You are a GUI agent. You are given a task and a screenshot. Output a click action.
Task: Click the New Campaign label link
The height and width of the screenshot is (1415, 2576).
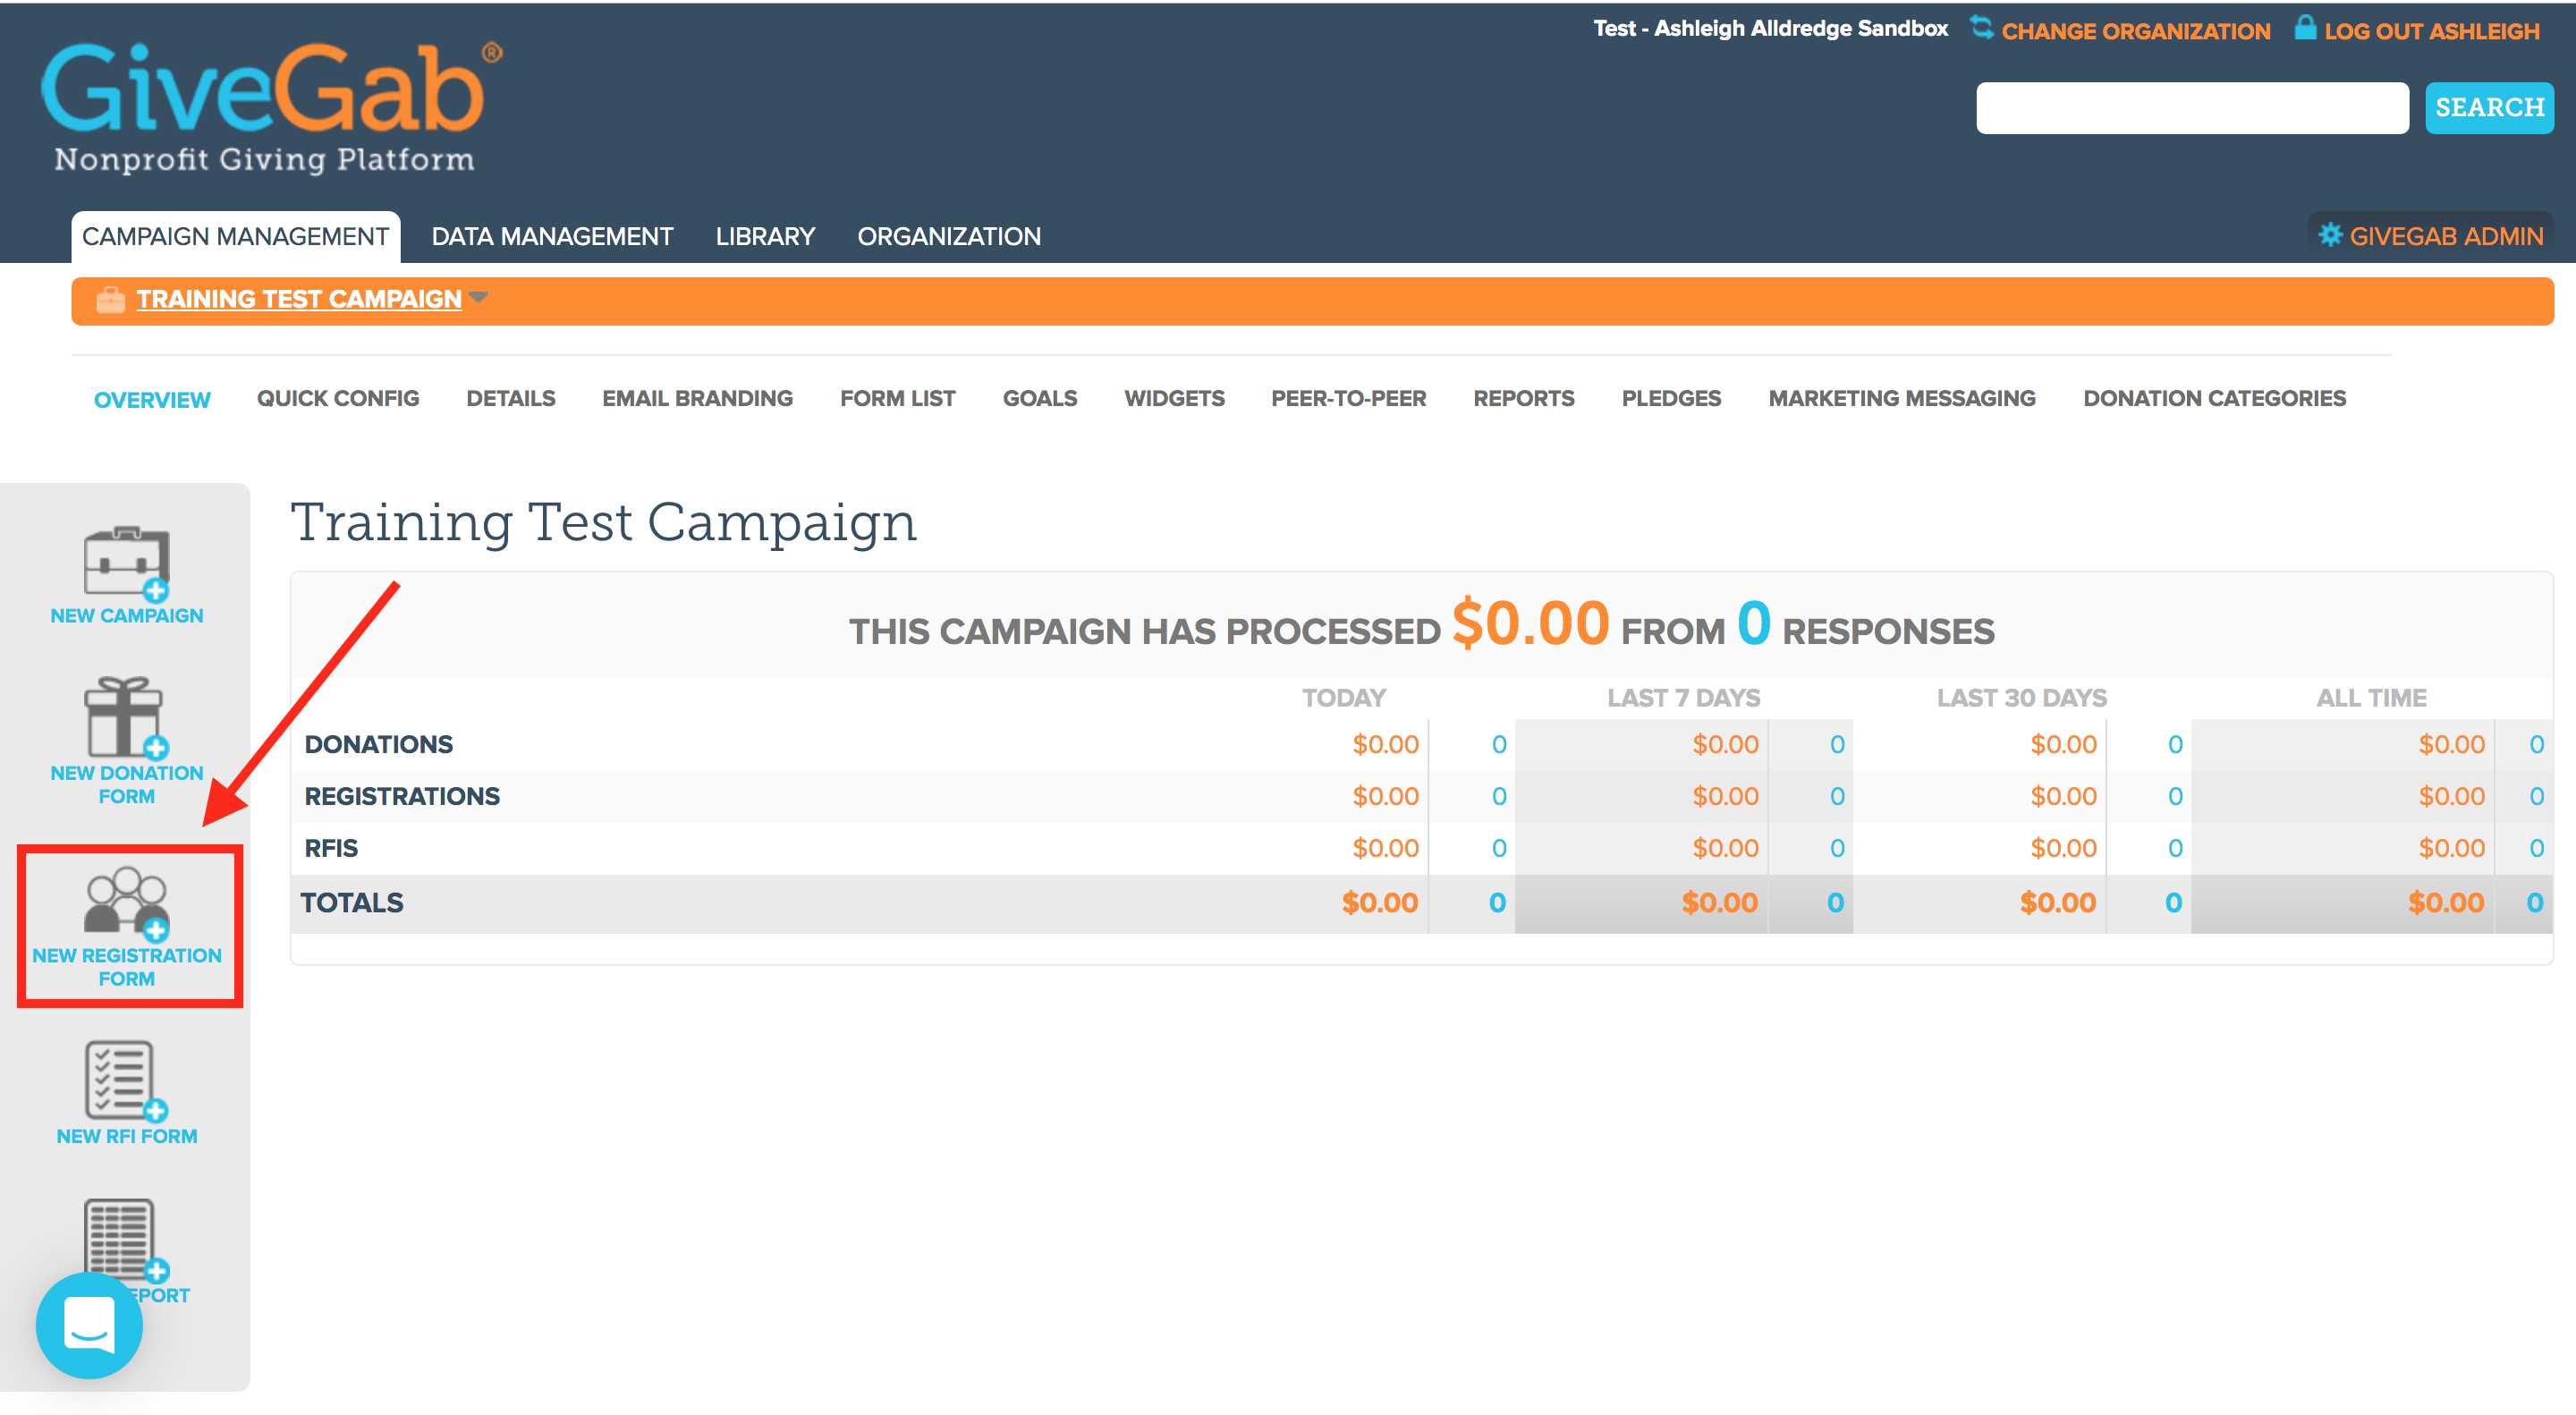coord(127,616)
